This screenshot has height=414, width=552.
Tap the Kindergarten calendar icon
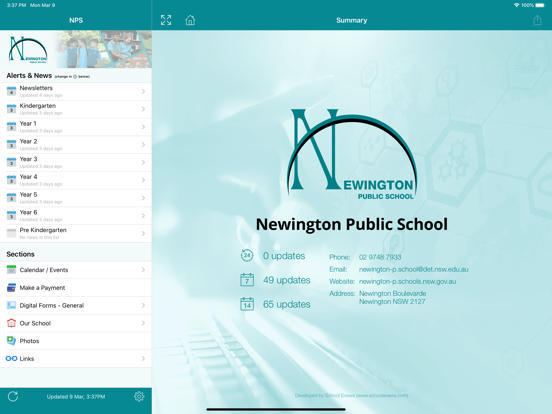pos(11,109)
